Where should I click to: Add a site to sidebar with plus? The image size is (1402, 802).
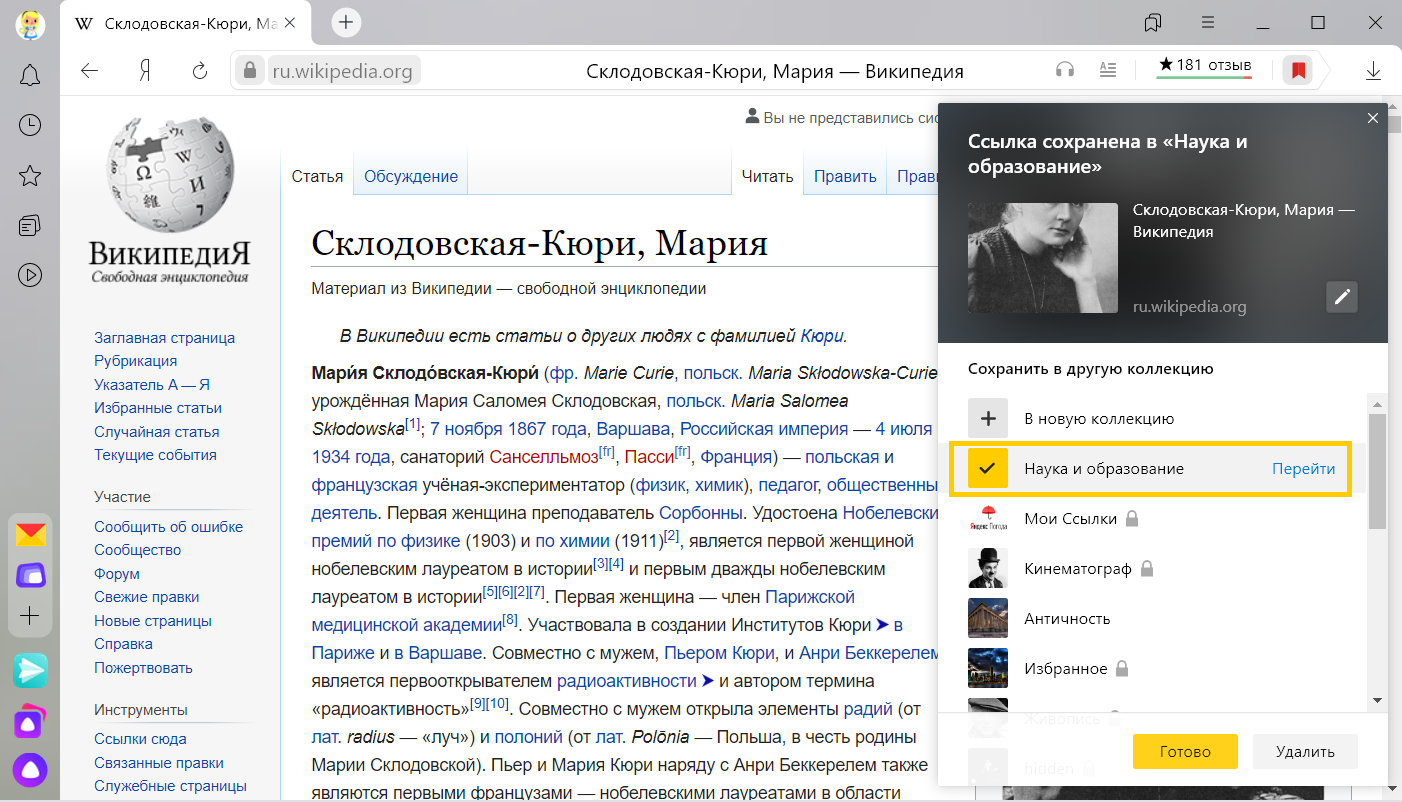[x=30, y=616]
